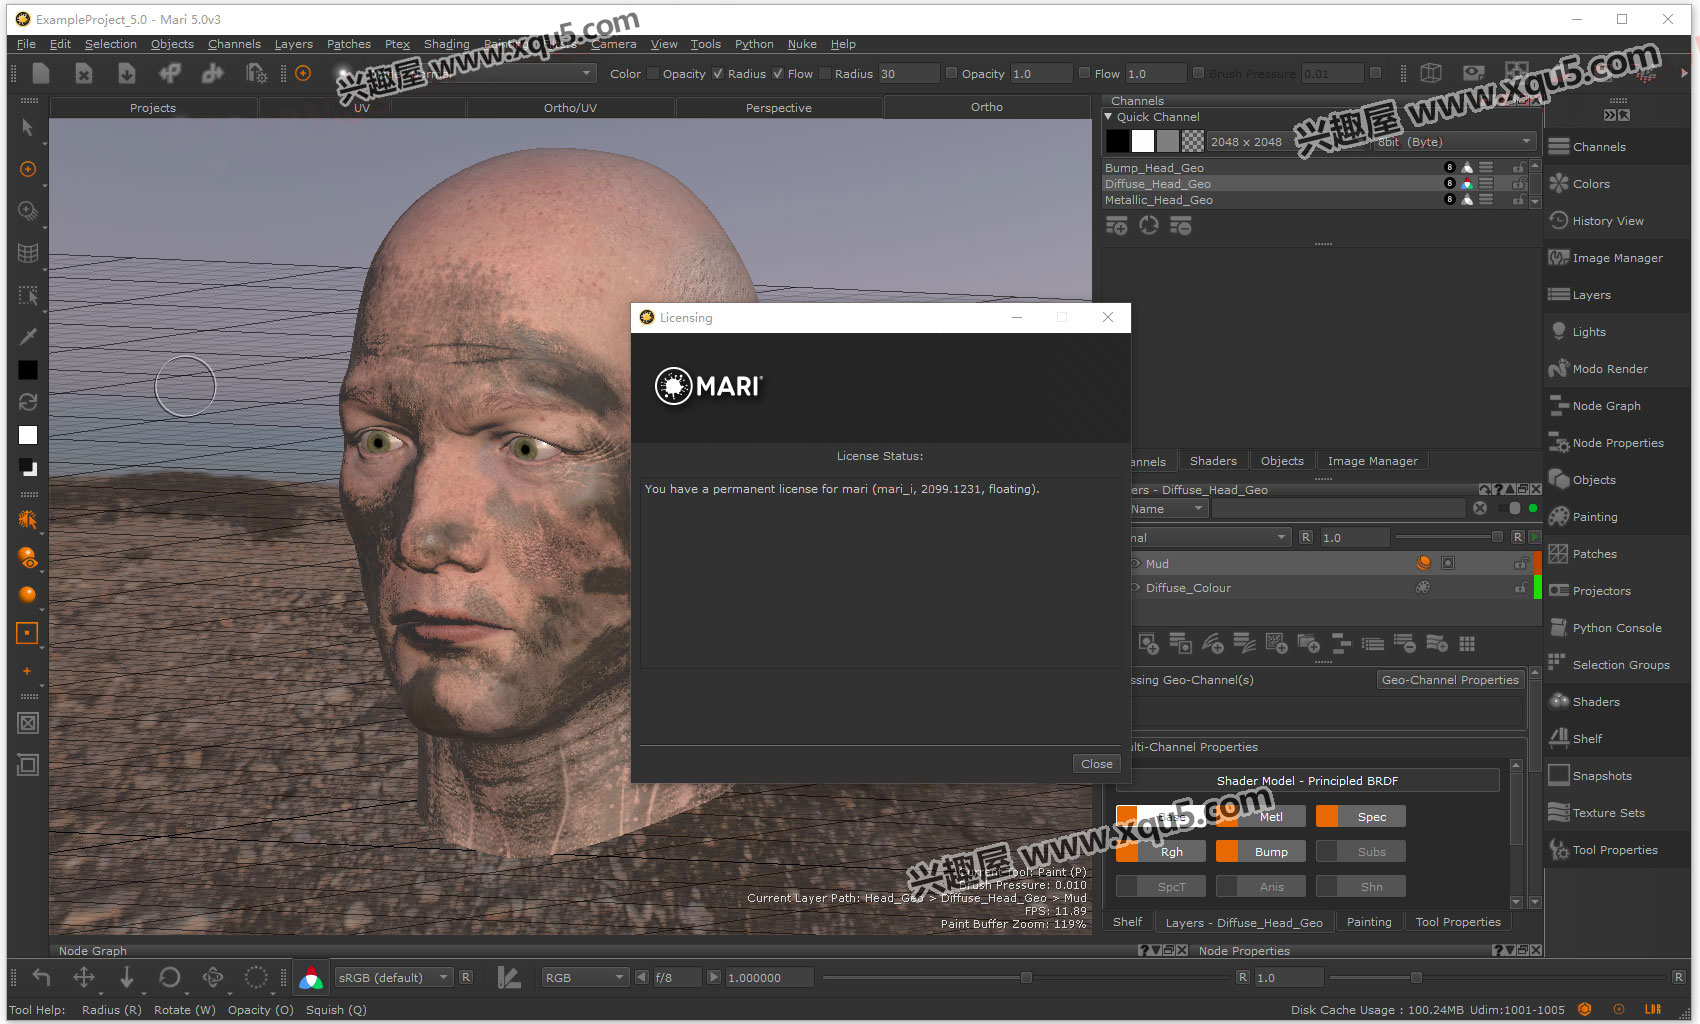
Task: Click the Bump shader channel button
Action: (x=1260, y=852)
